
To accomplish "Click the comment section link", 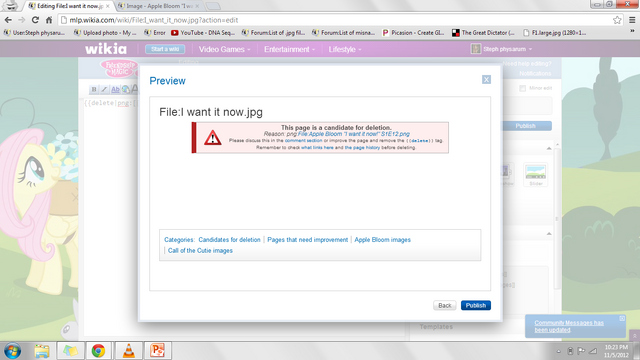I will [x=303, y=140].
